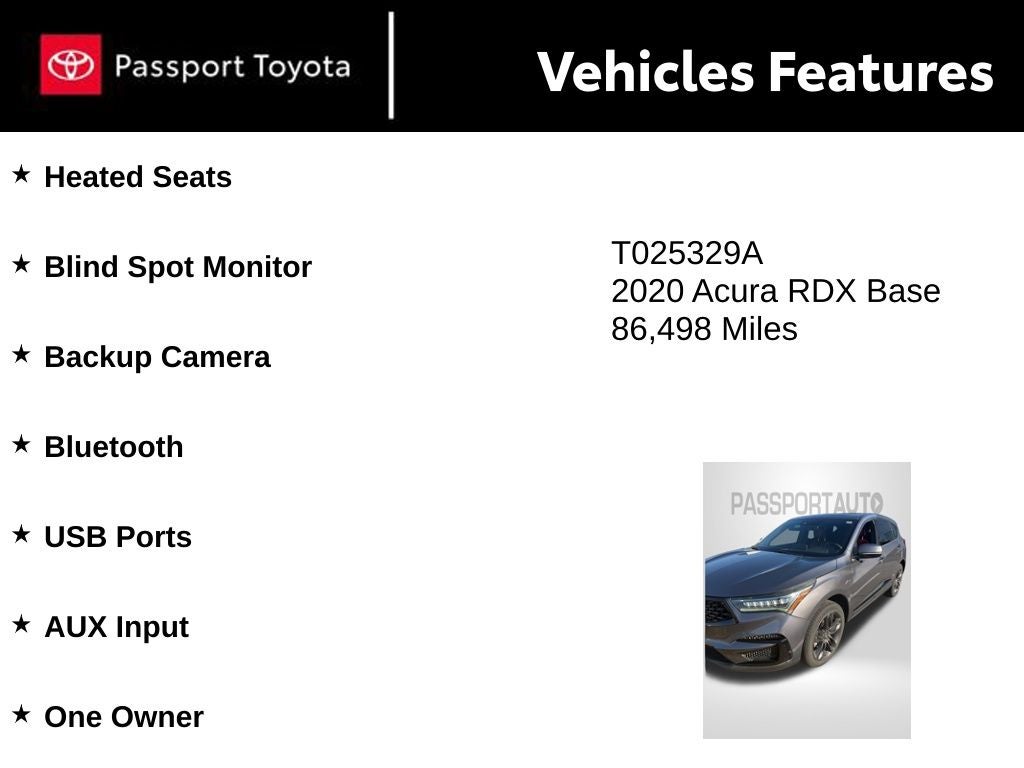Select the One Owner feature text
This screenshot has height=768, width=1024.
click(124, 717)
